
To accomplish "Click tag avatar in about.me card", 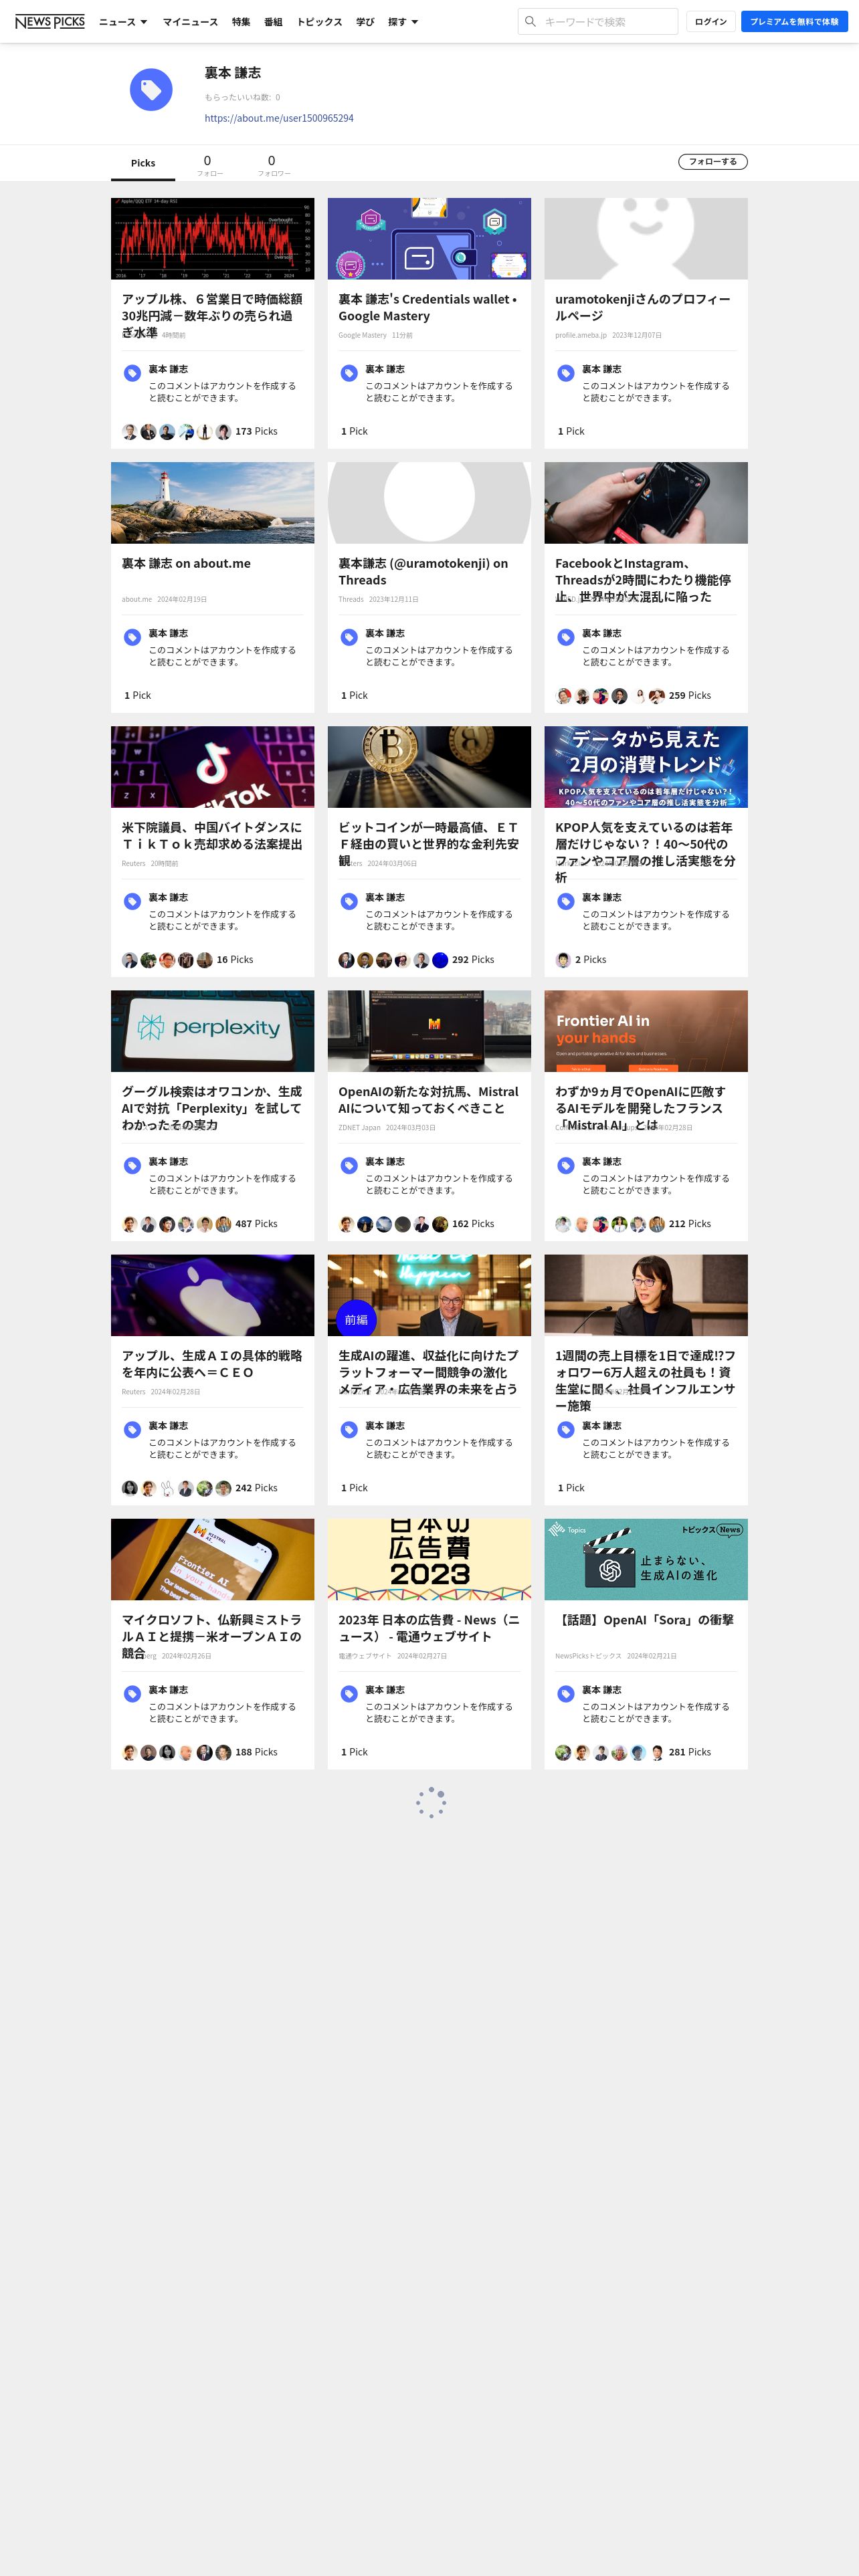I will 132,637.
